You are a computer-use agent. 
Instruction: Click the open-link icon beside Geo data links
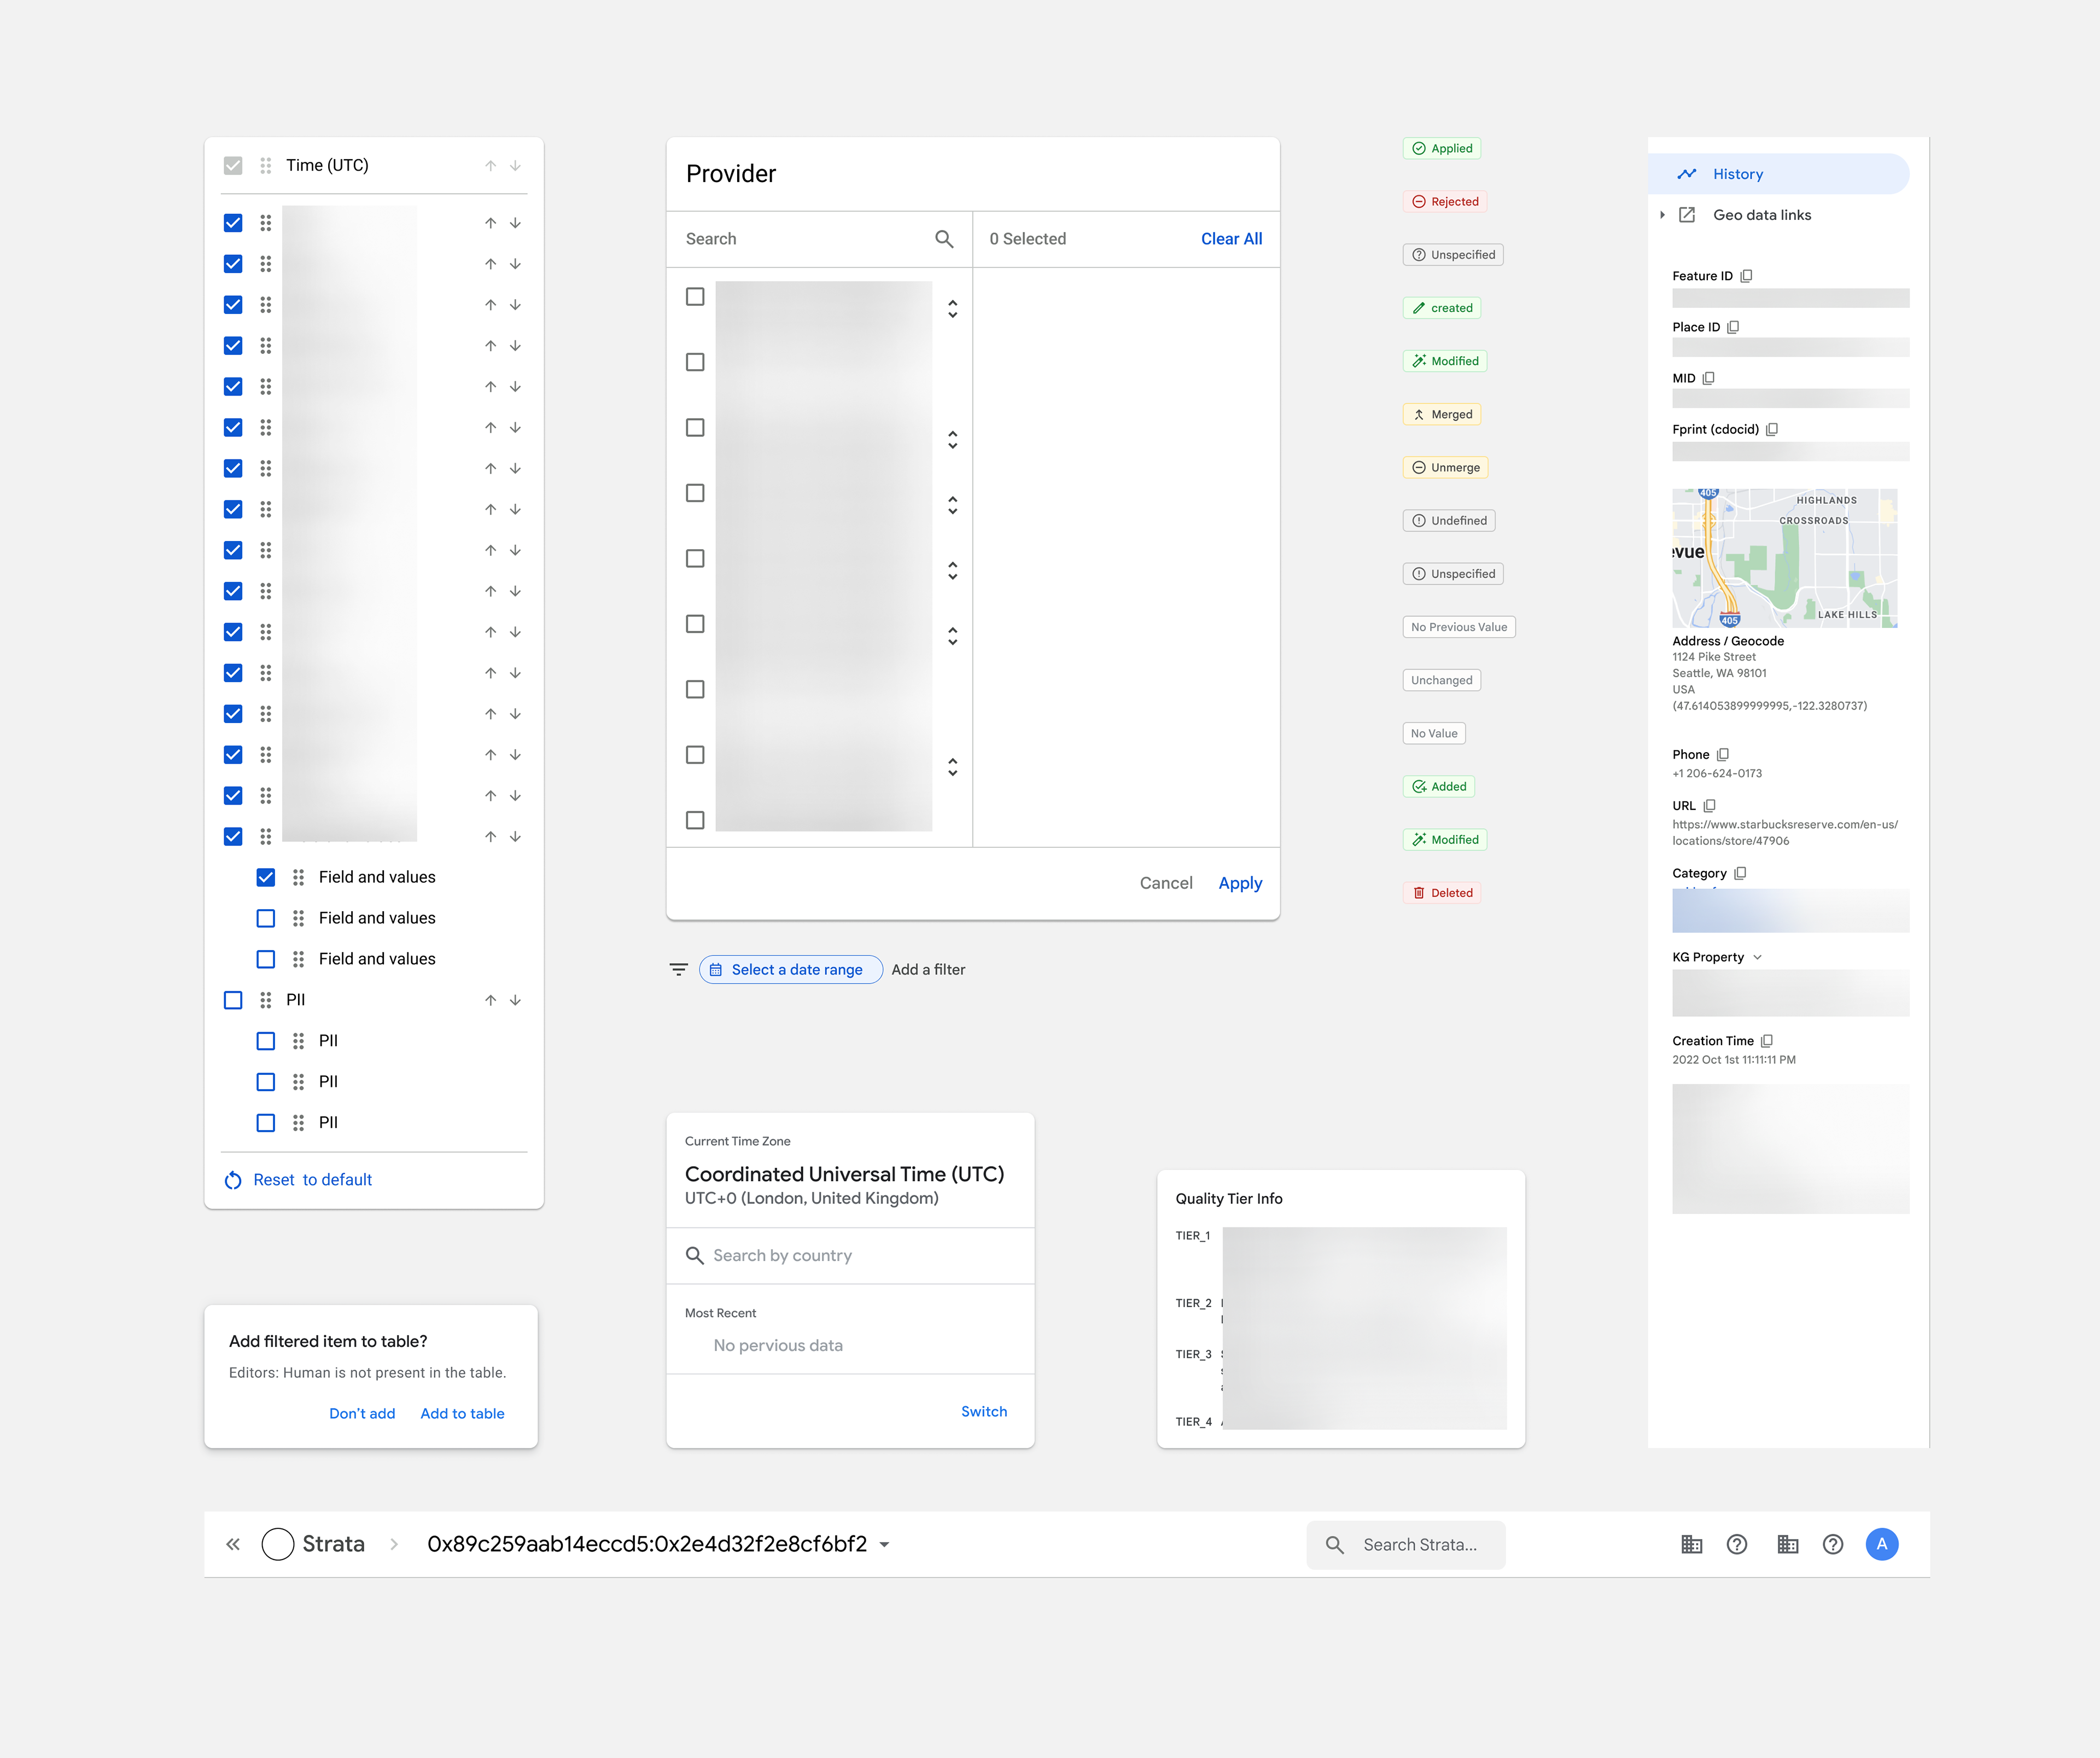pos(1687,215)
